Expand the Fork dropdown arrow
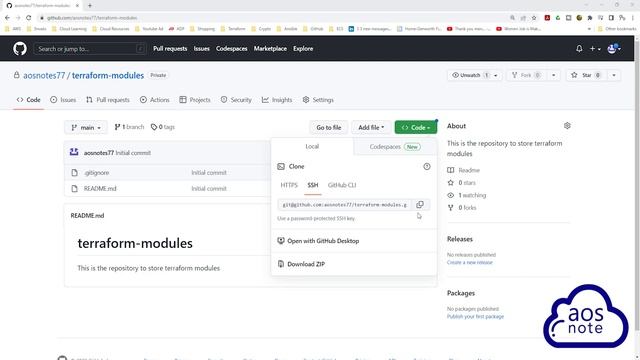This screenshot has width=640, height=360. pos(553,75)
